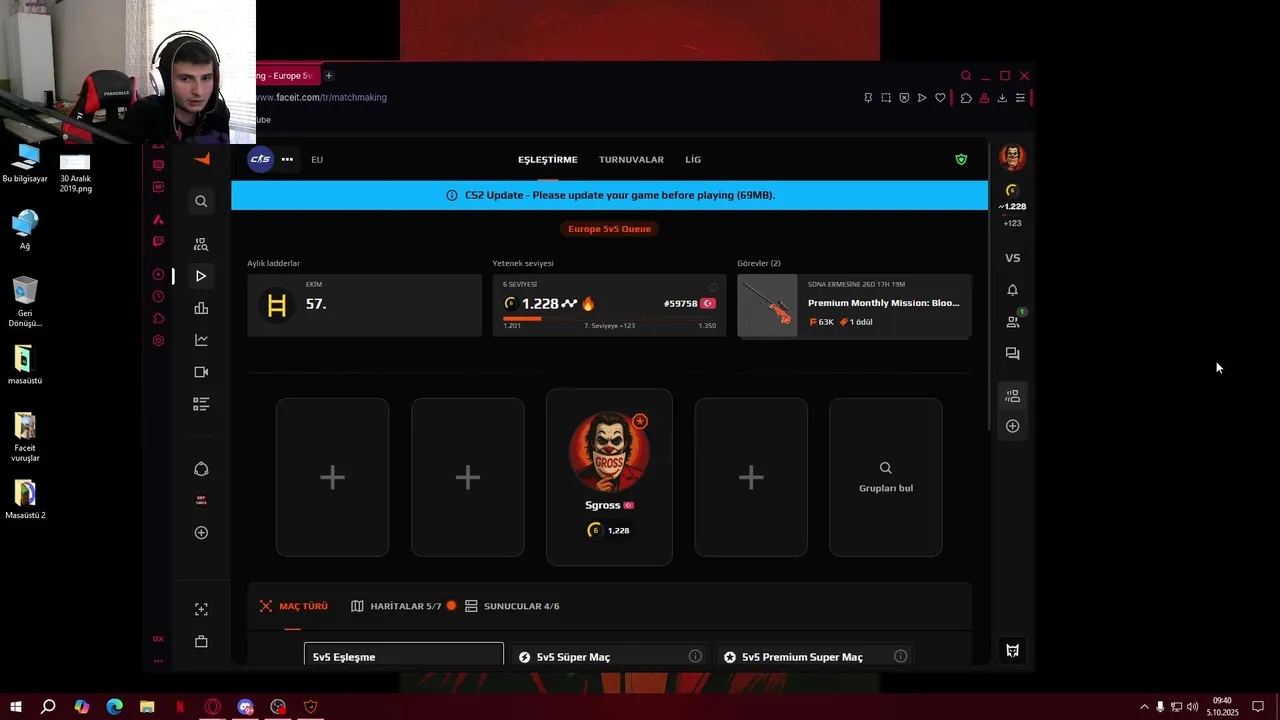The image size is (1280, 720).
Task: Click the Grupları bul card
Action: click(x=885, y=477)
